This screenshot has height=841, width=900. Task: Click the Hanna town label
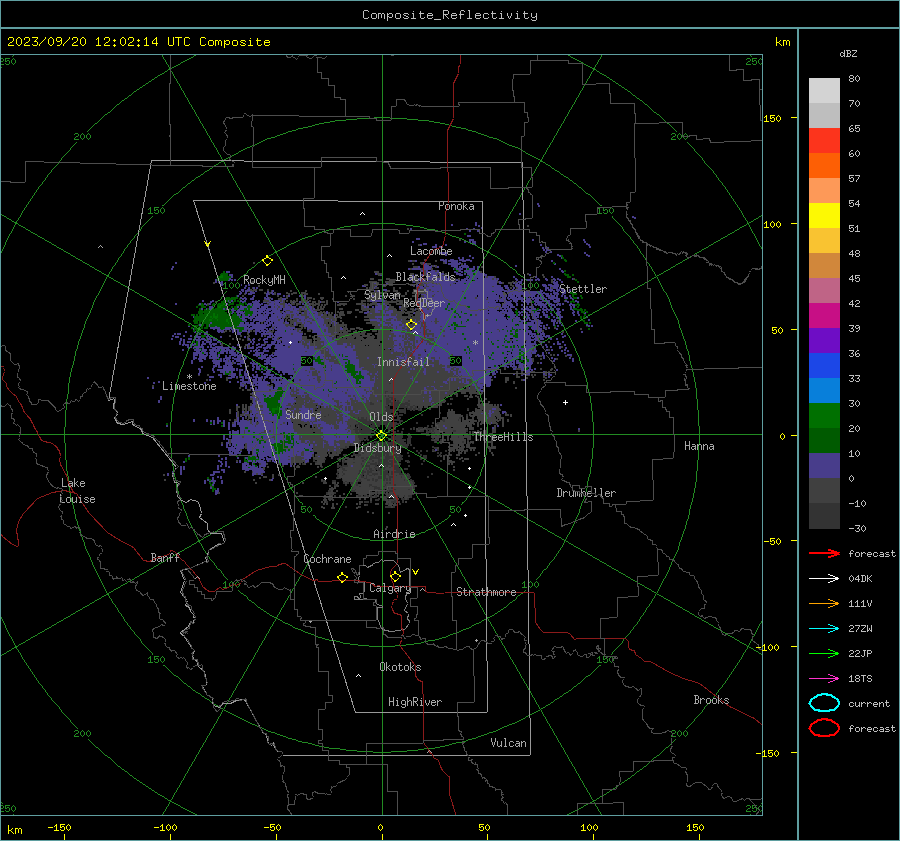(x=699, y=446)
